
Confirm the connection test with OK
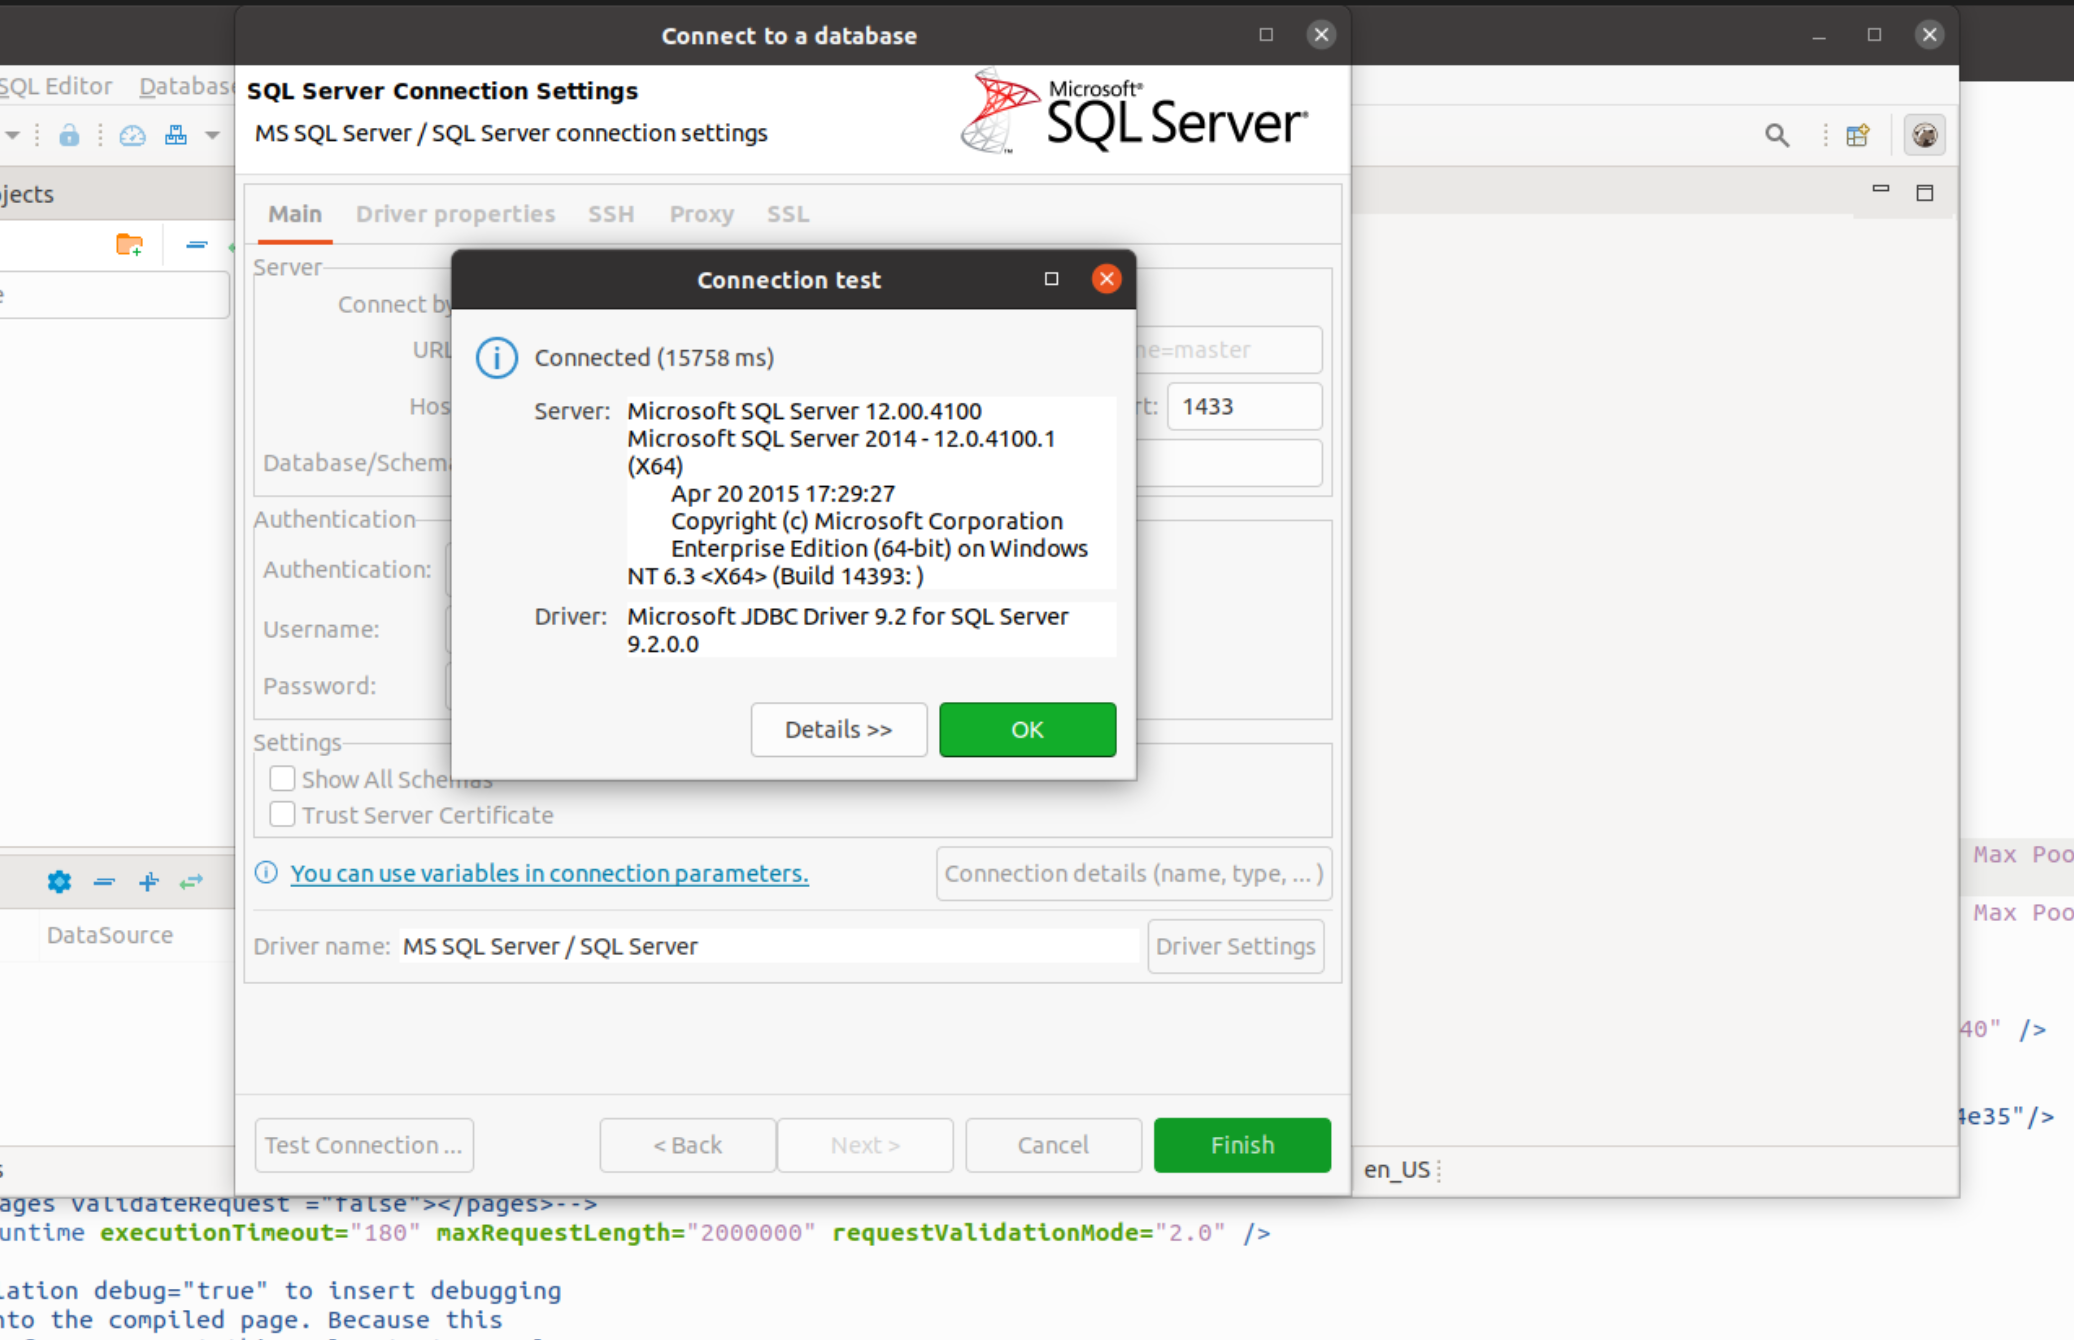pyautogui.click(x=1027, y=729)
